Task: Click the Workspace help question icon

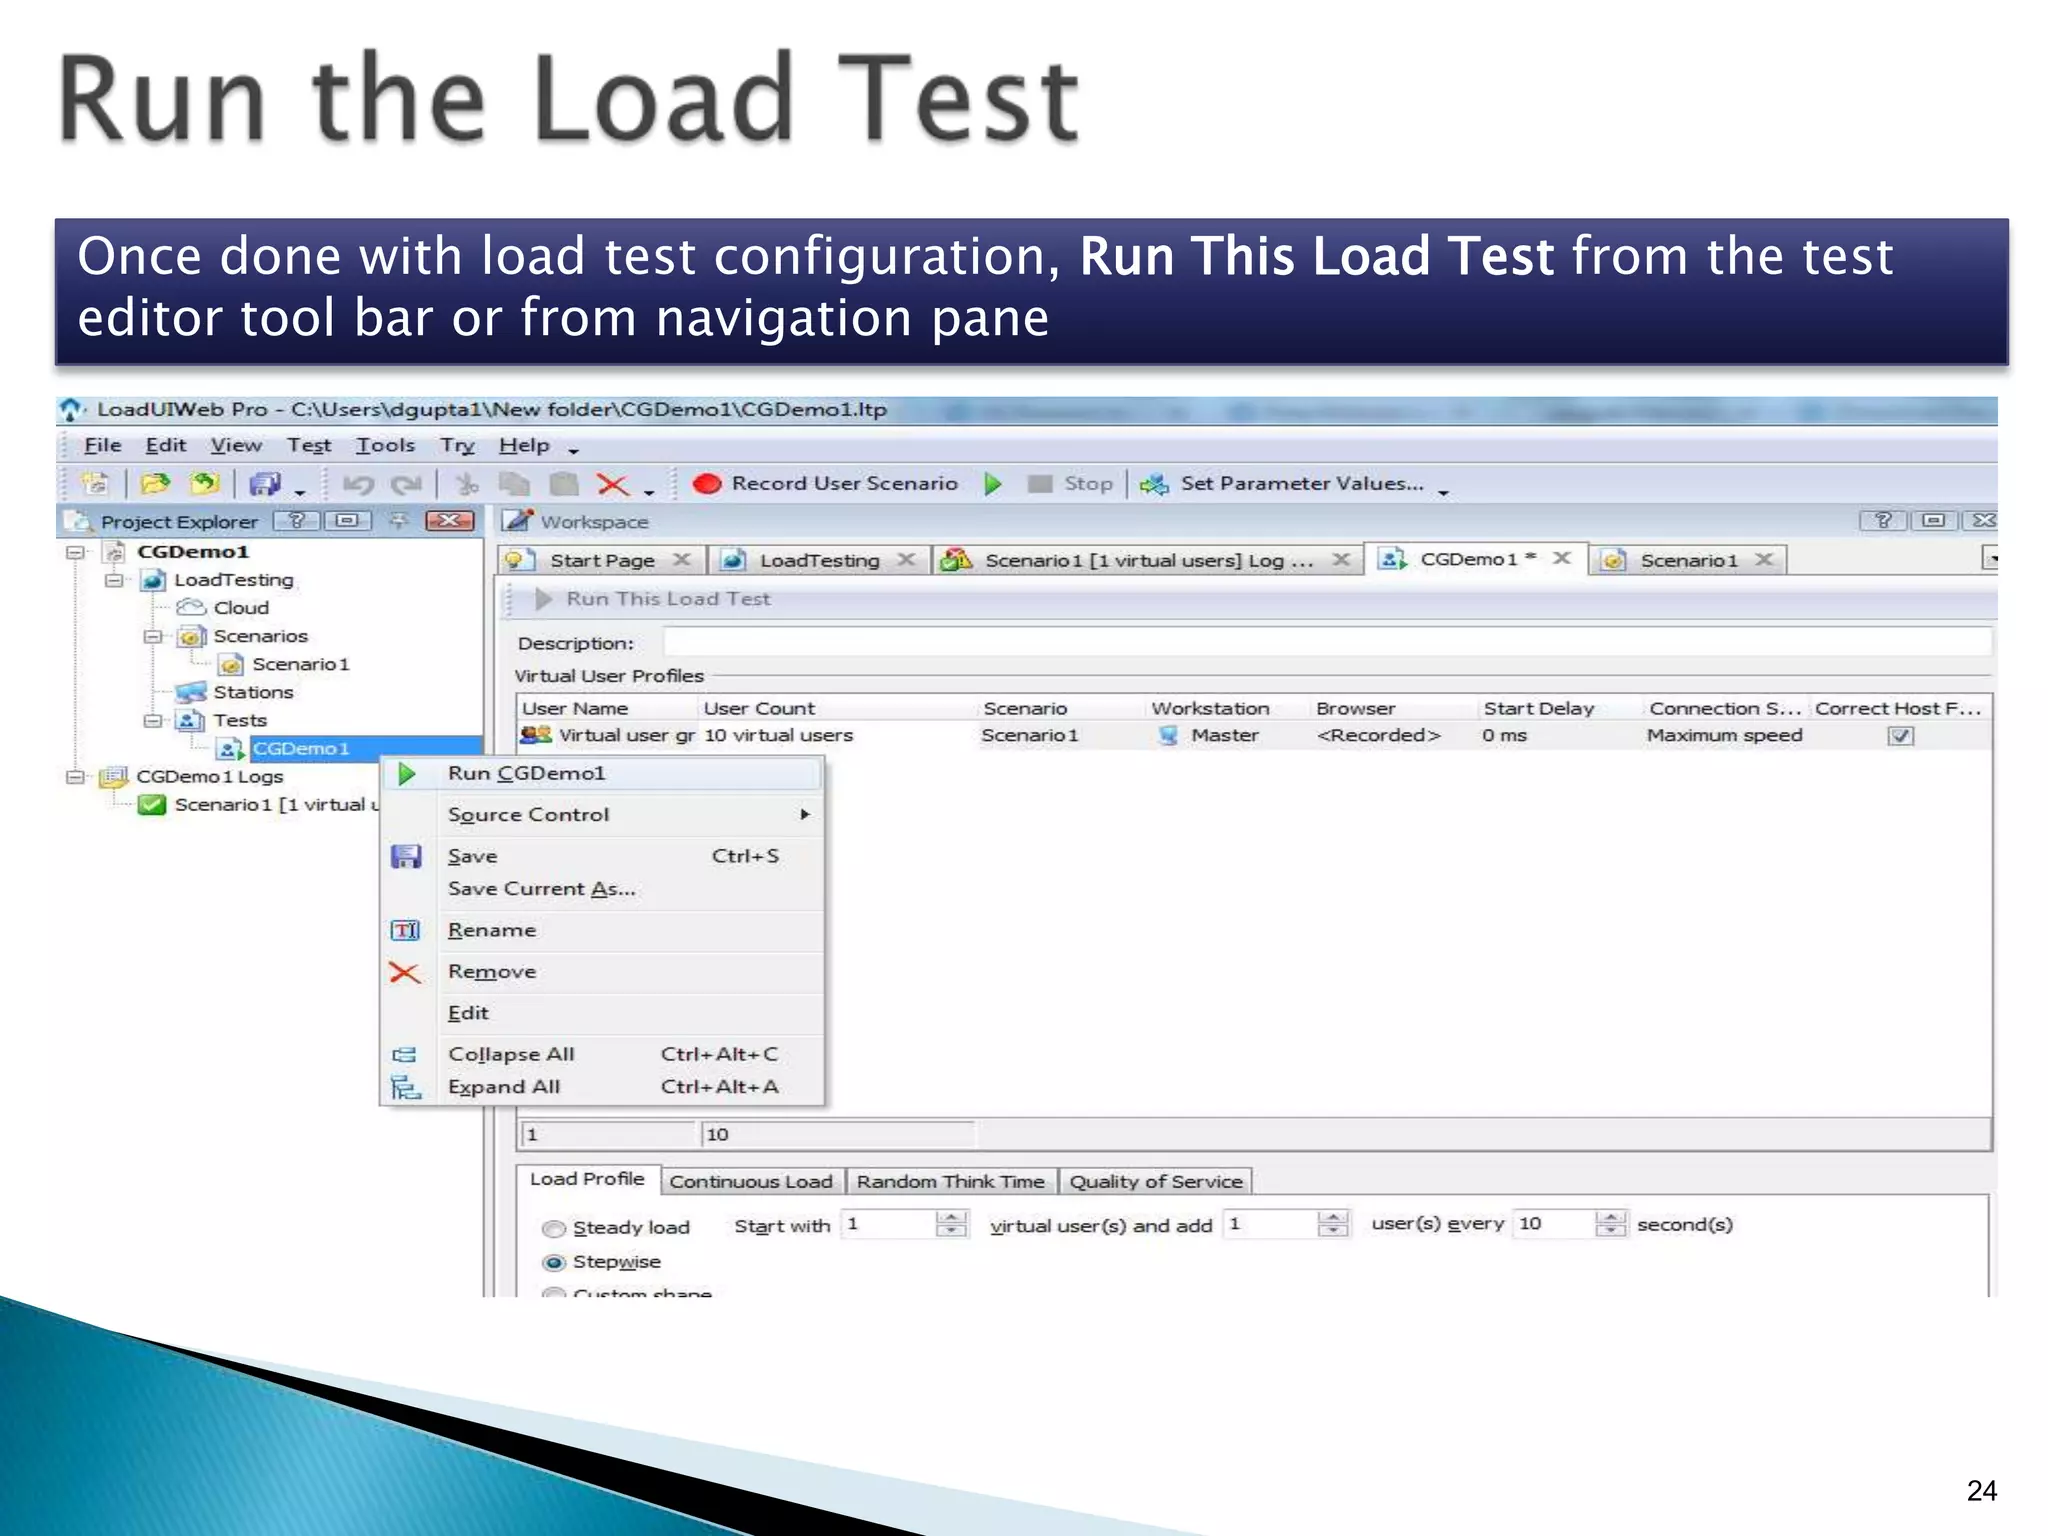Action: click(x=1882, y=520)
